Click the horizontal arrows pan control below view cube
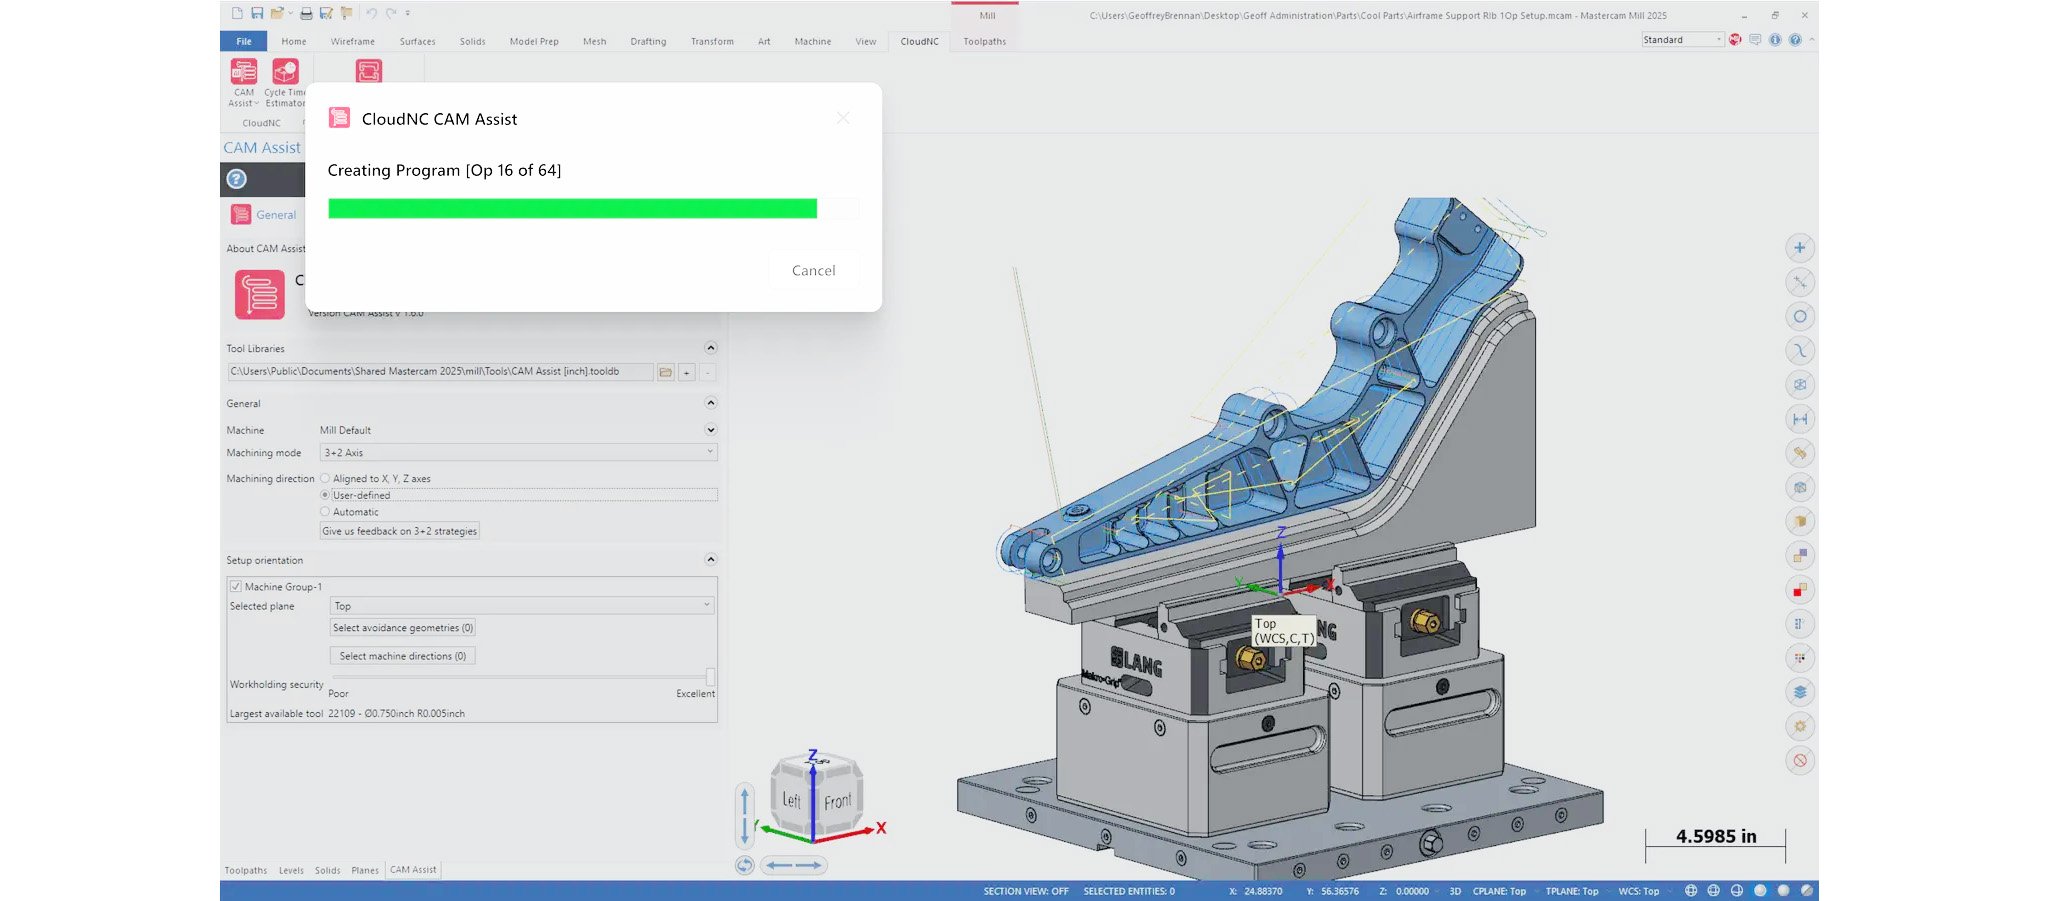Viewport: 2049px width, 901px height. click(794, 866)
